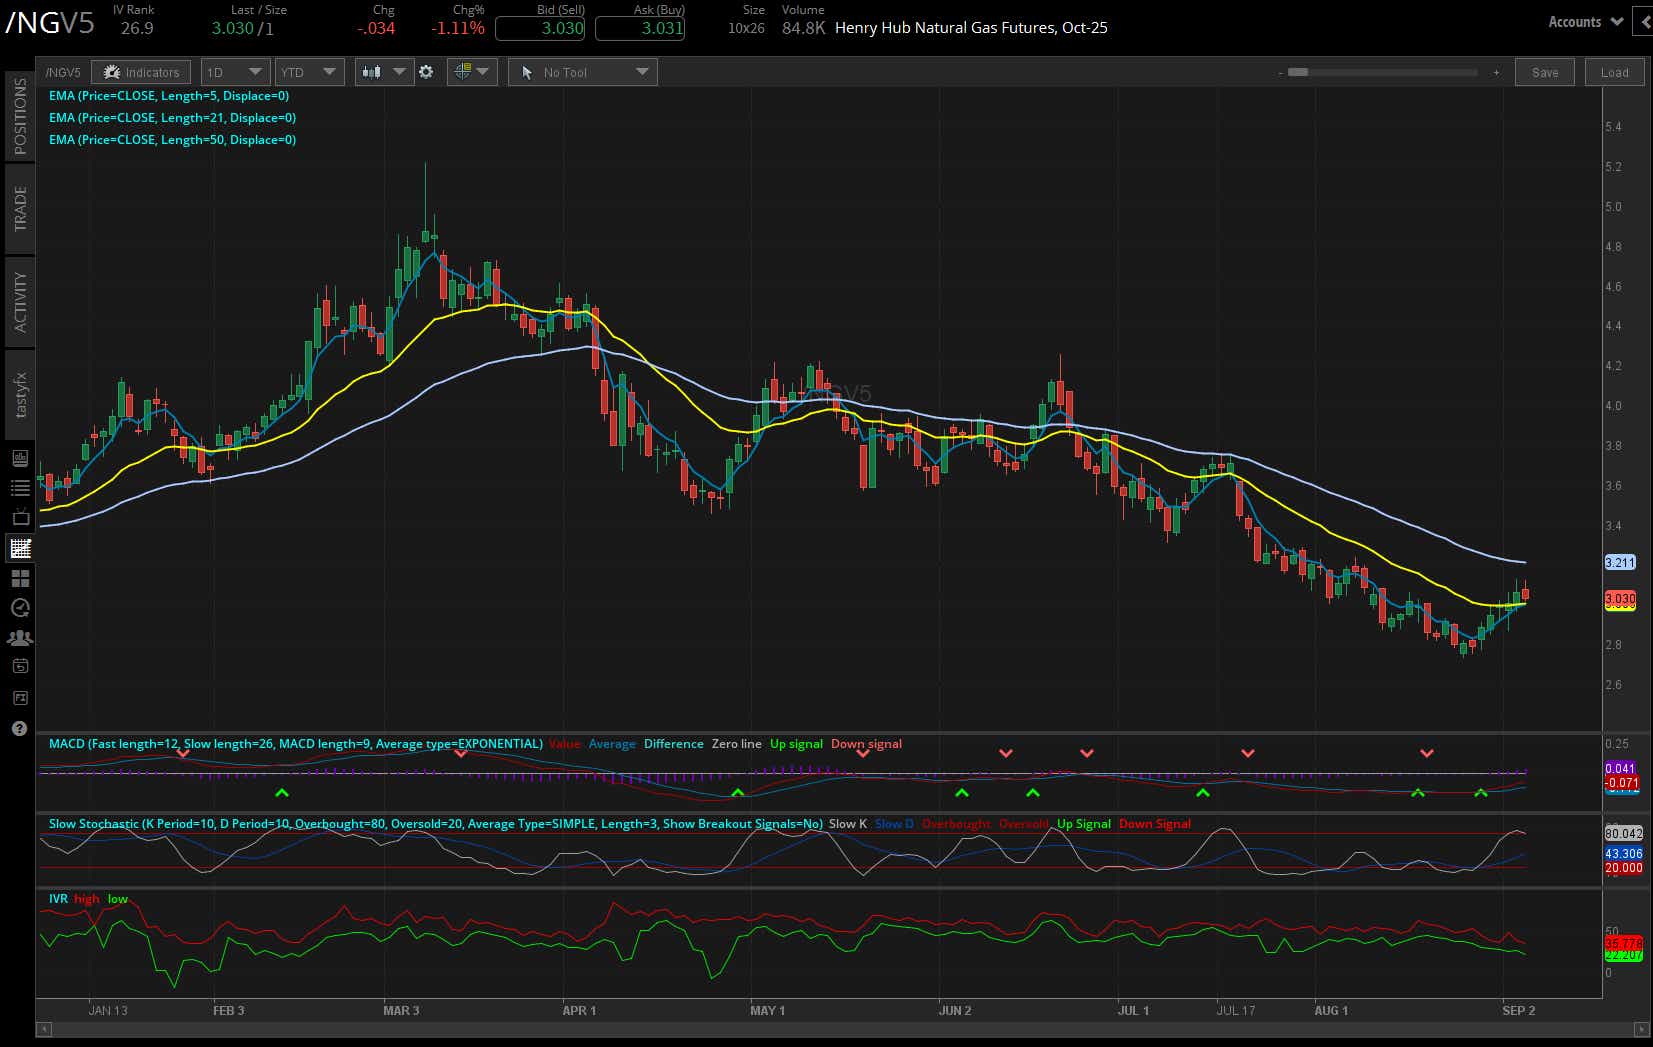Open chart settings gear
The height and width of the screenshot is (1047, 1653).
point(427,71)
